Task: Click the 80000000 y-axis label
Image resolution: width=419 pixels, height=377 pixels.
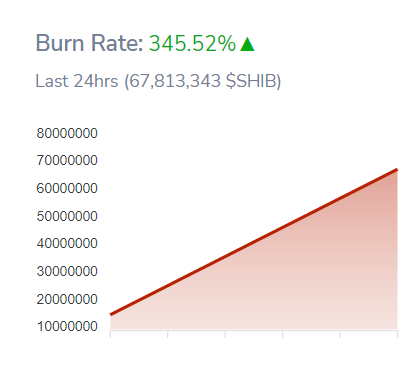Action: (x=67, y=133)
